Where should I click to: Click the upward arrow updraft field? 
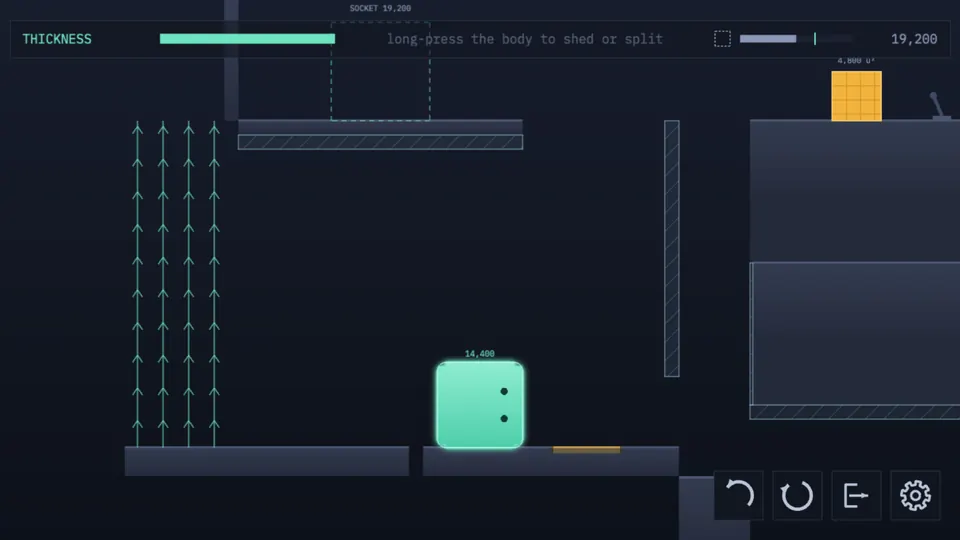(176, 283)
